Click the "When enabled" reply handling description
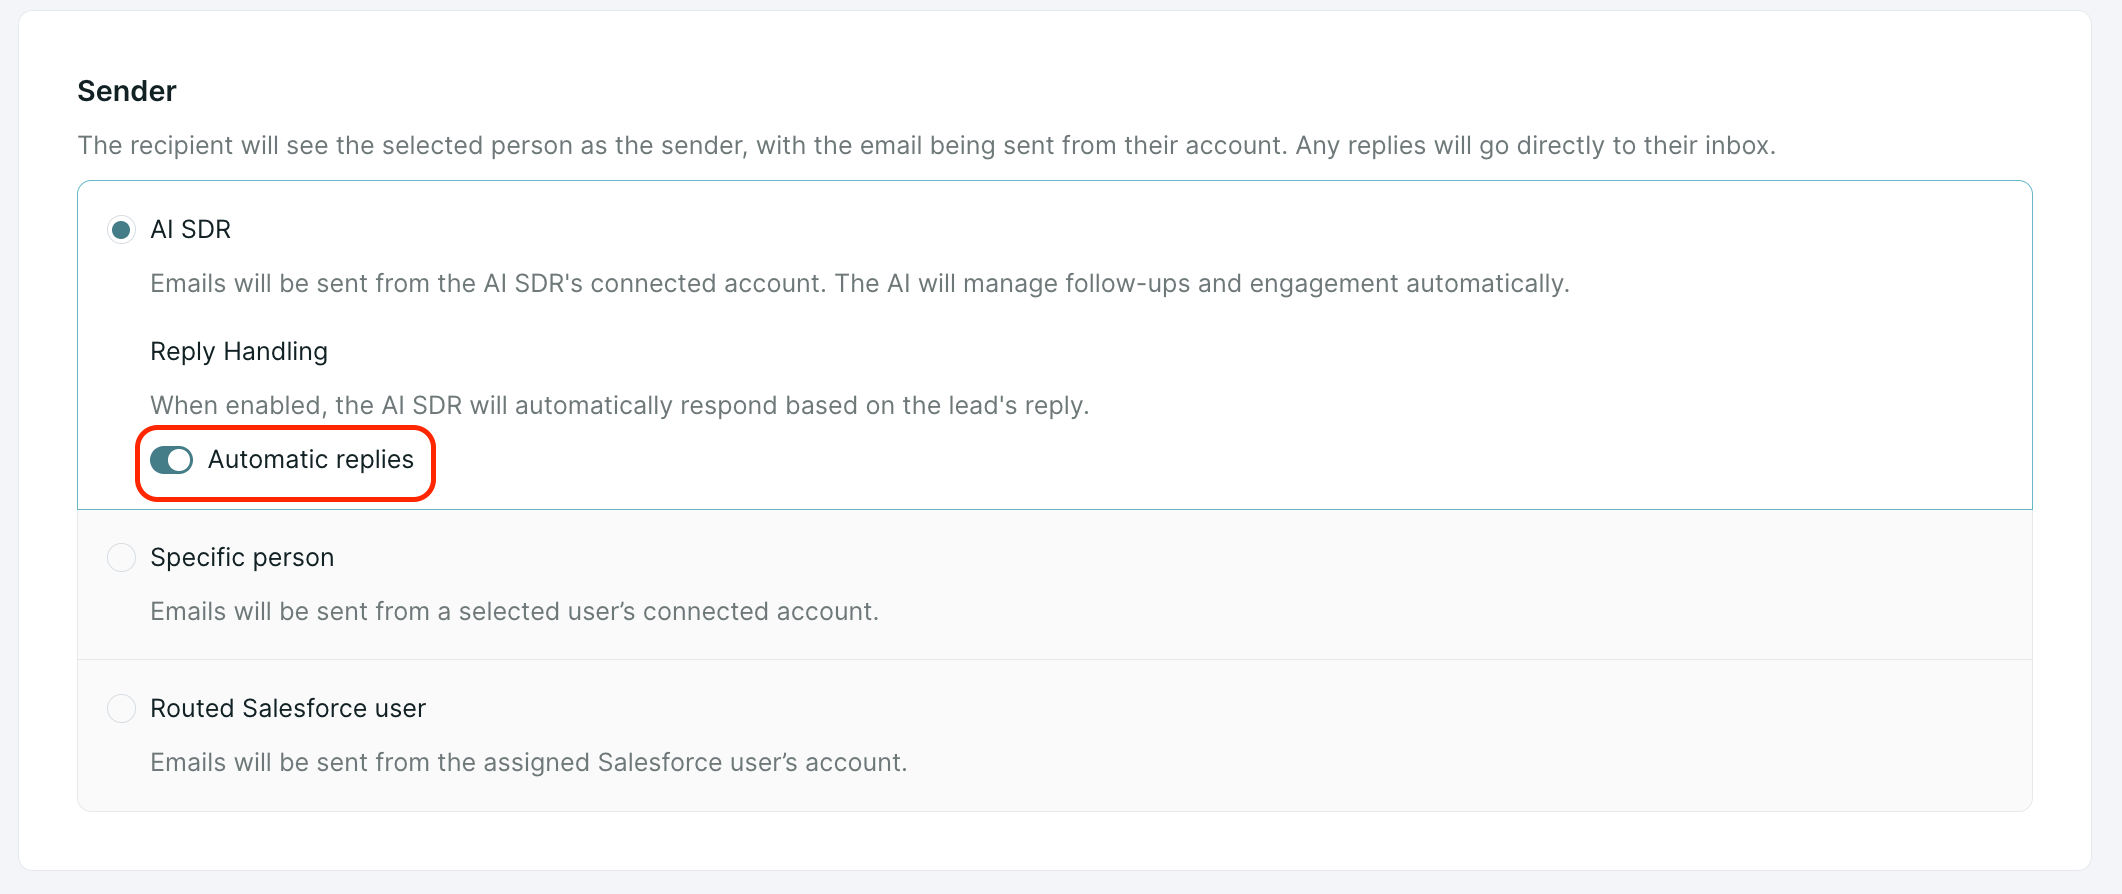The width and height of the screenshot is (2122, 894). click(x=619, y=406)
